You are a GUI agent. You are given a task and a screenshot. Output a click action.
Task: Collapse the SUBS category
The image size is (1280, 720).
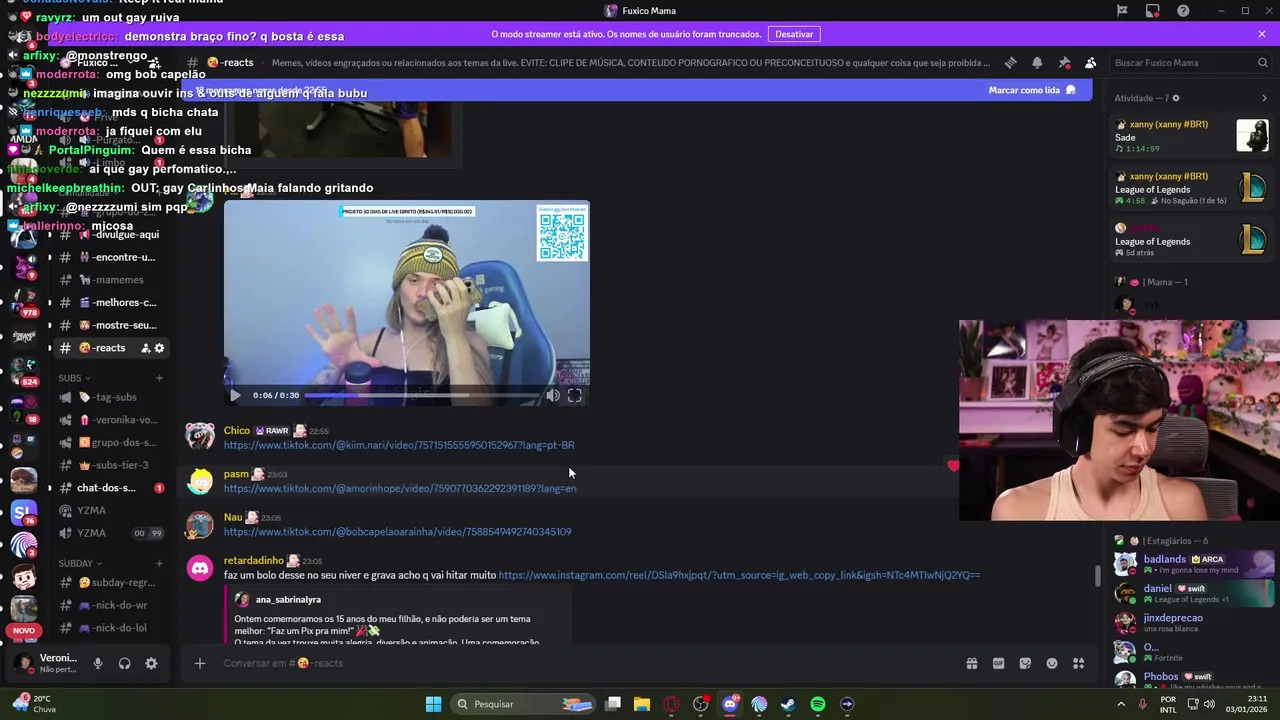[x=74, y=378]
